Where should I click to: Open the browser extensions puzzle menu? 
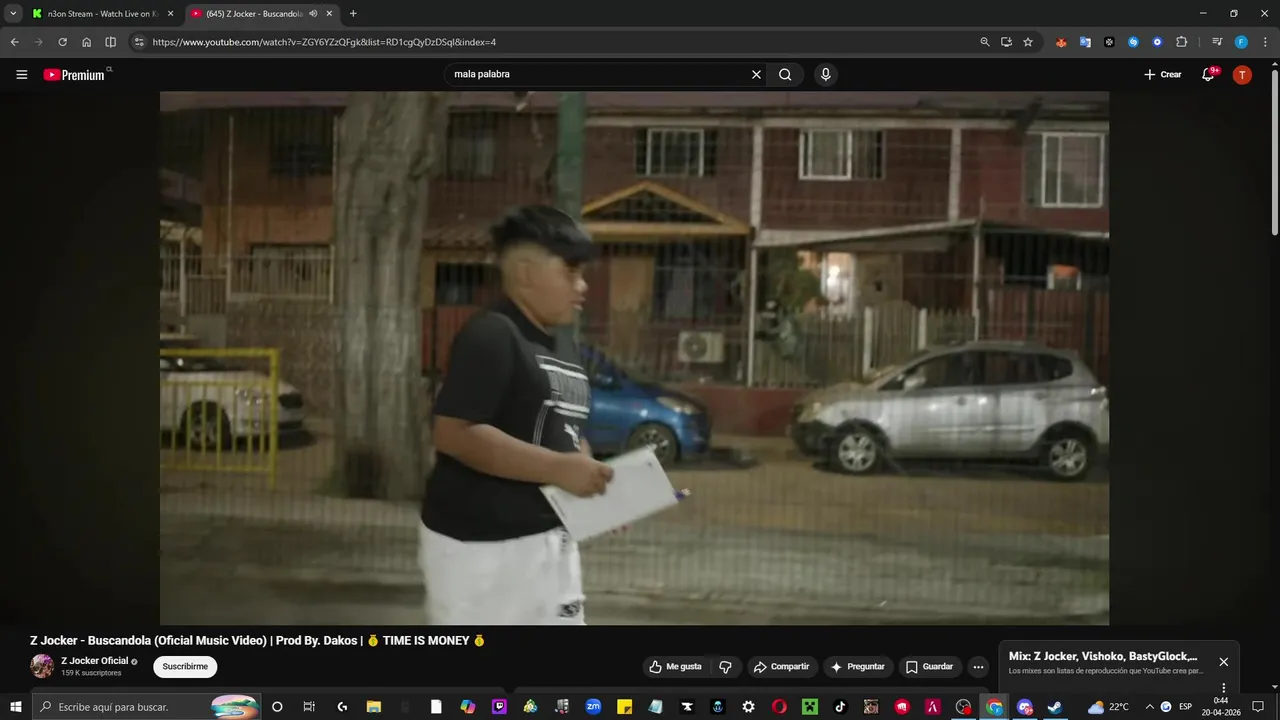tap(1181, 42)
